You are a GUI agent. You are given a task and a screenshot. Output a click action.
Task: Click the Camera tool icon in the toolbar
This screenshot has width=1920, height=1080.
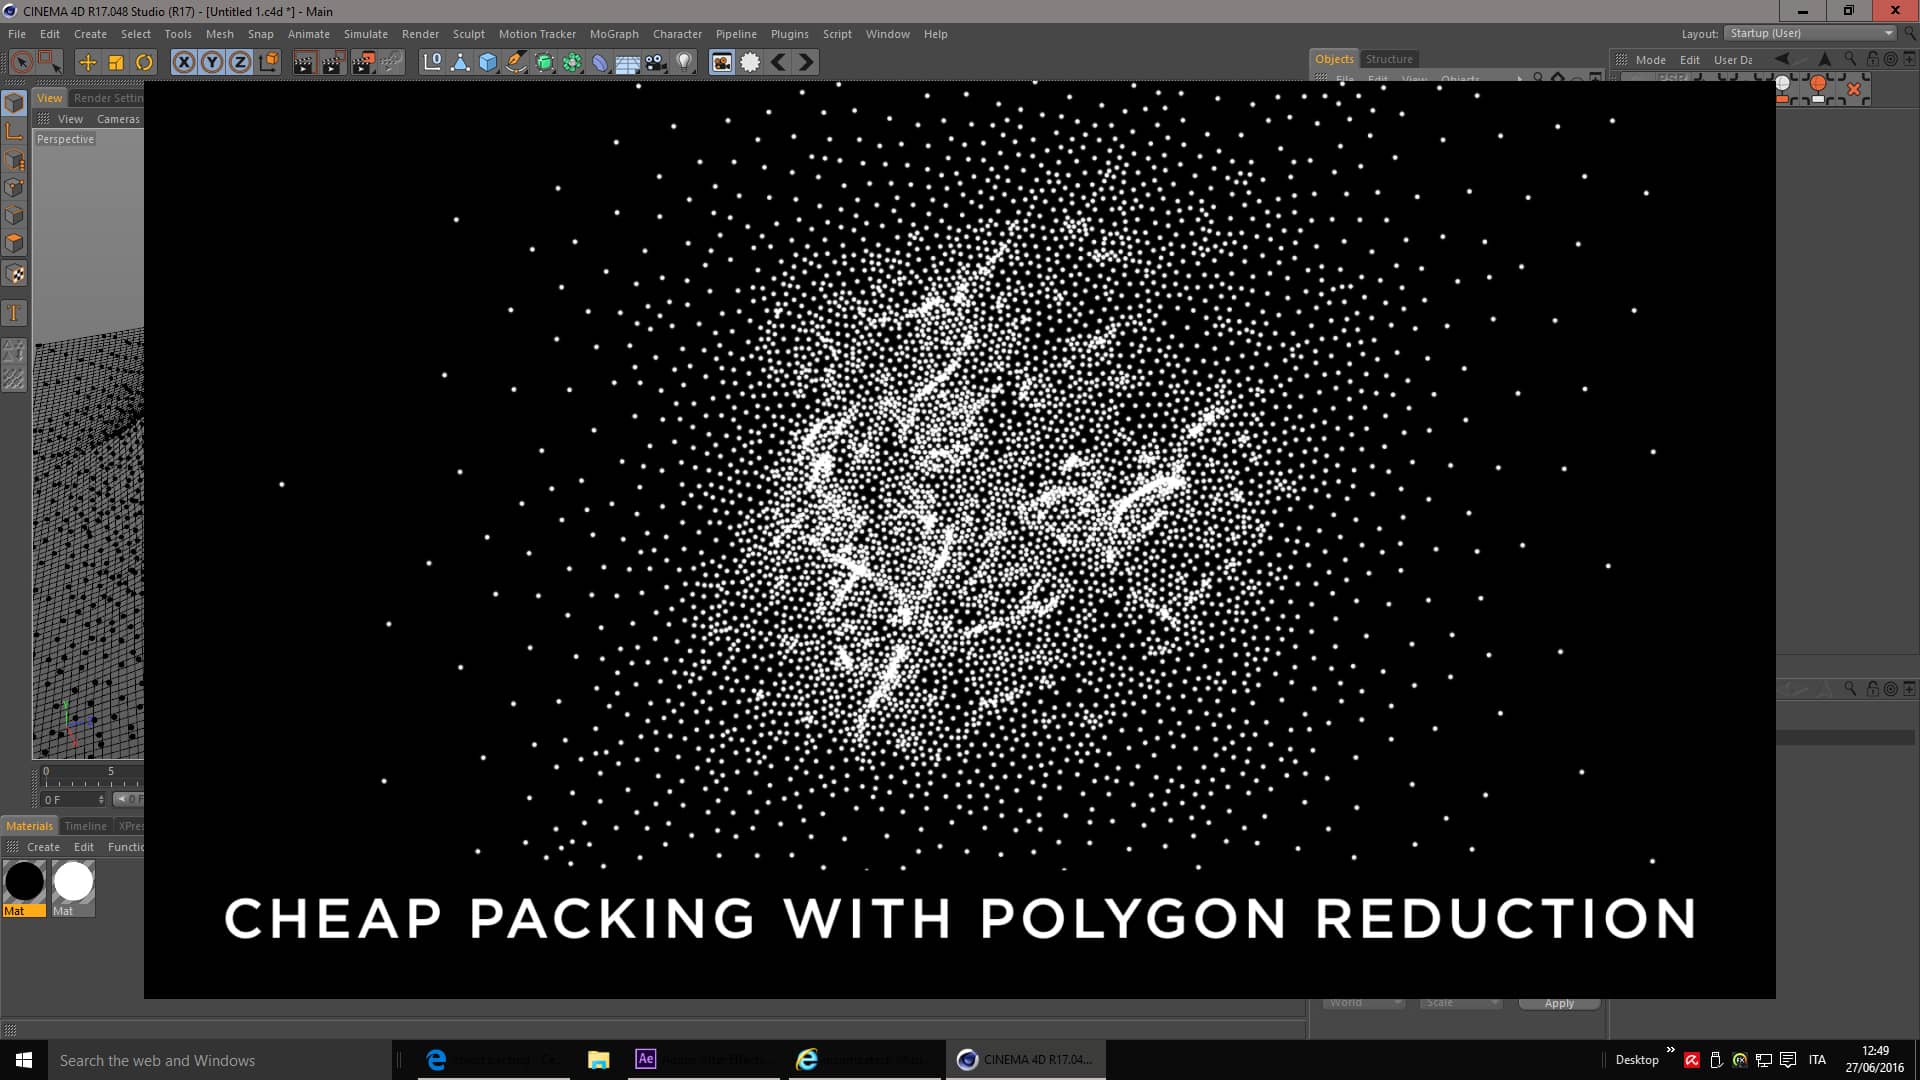(655, 62)
